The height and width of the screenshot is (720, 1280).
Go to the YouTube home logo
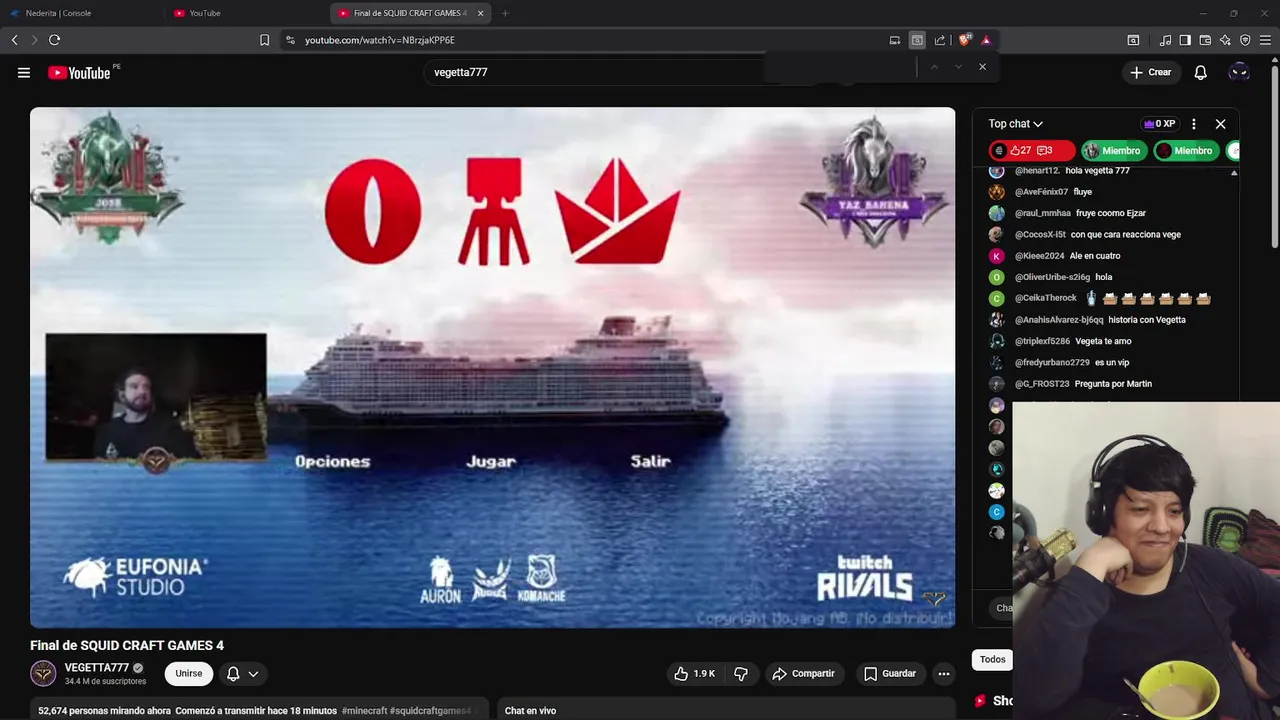(x=79, y=72)
